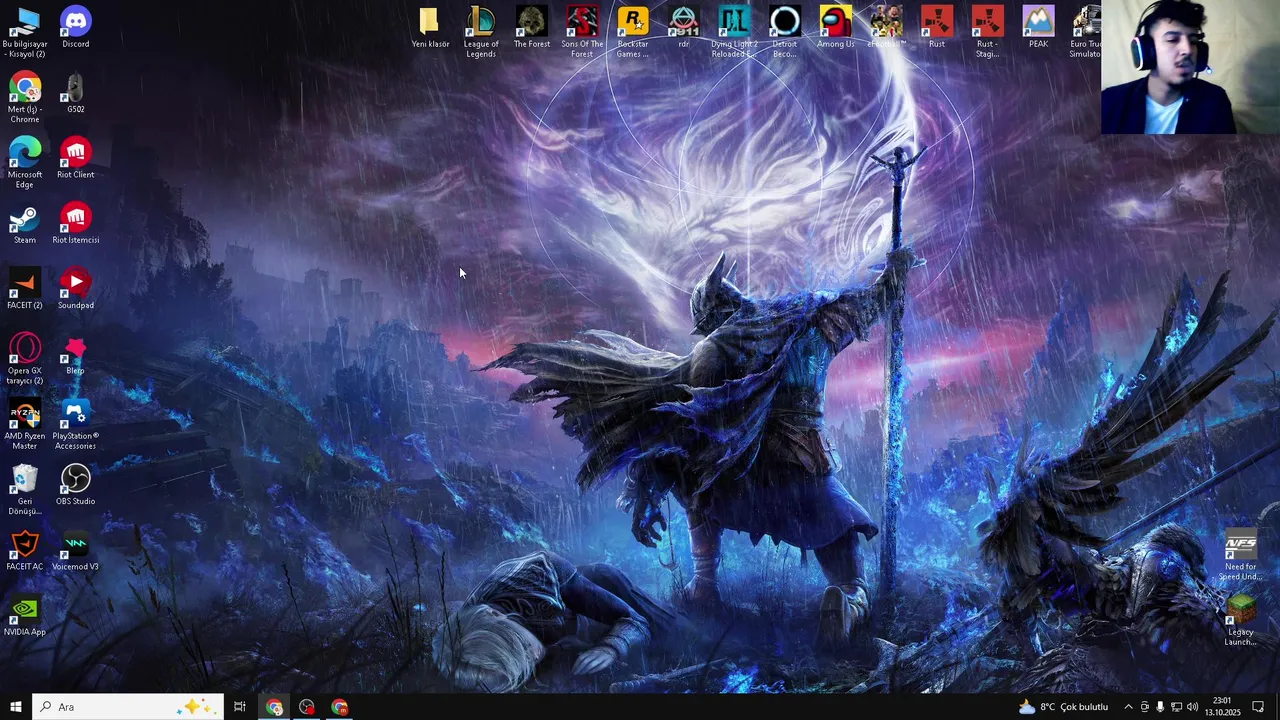Select the Soundpad desktop icon

[x=75, y=288]
